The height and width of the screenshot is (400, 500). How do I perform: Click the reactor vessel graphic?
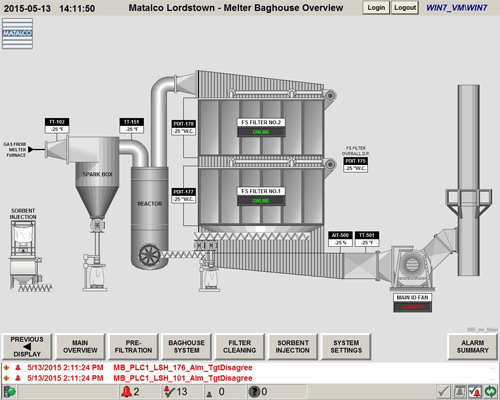[x=149, y=217]
